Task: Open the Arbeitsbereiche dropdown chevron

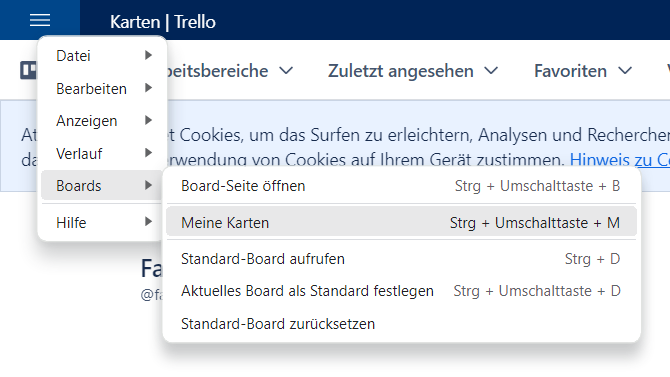Action: pyautogui.click(x=286, y=71)
